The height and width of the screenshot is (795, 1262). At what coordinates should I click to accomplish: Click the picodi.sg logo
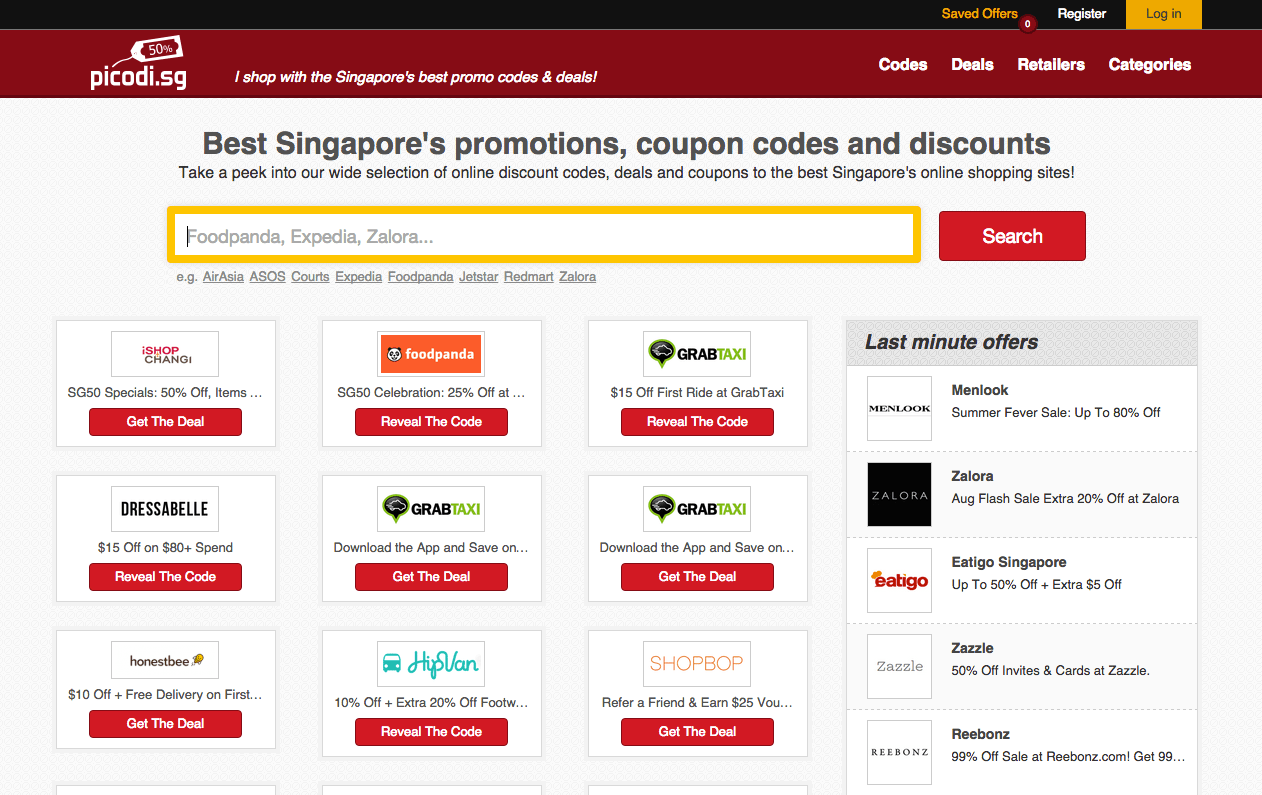tap(138, 63)
